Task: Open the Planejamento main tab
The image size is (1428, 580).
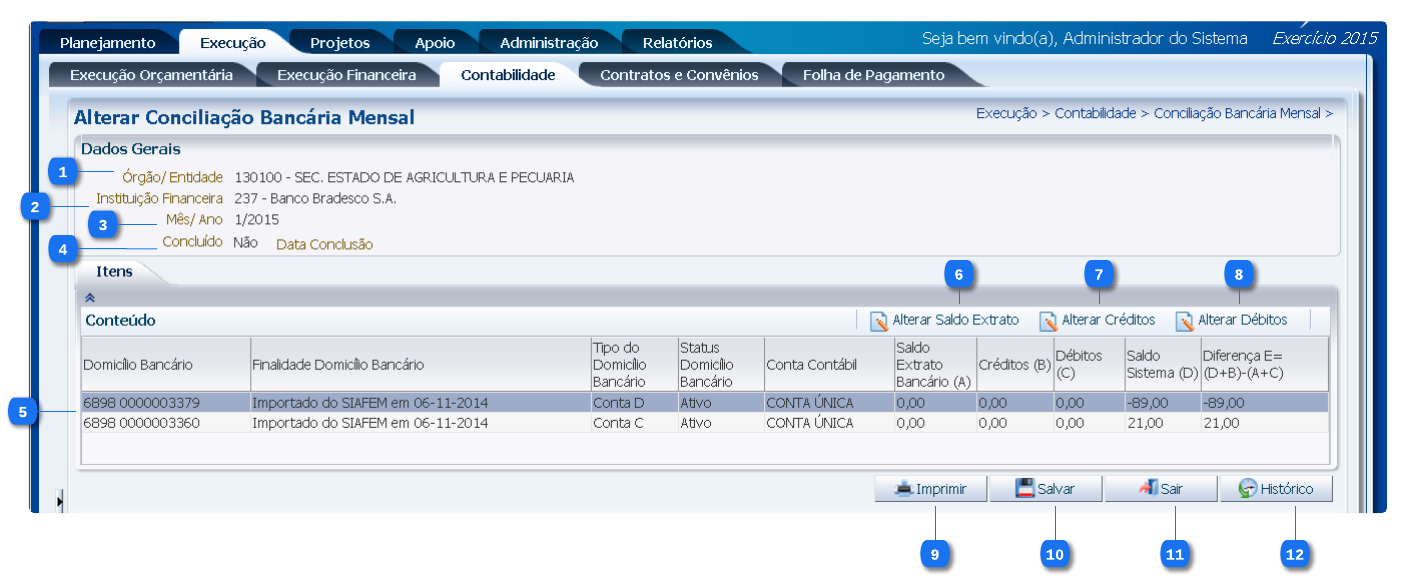Action: (x=107, y=43)
